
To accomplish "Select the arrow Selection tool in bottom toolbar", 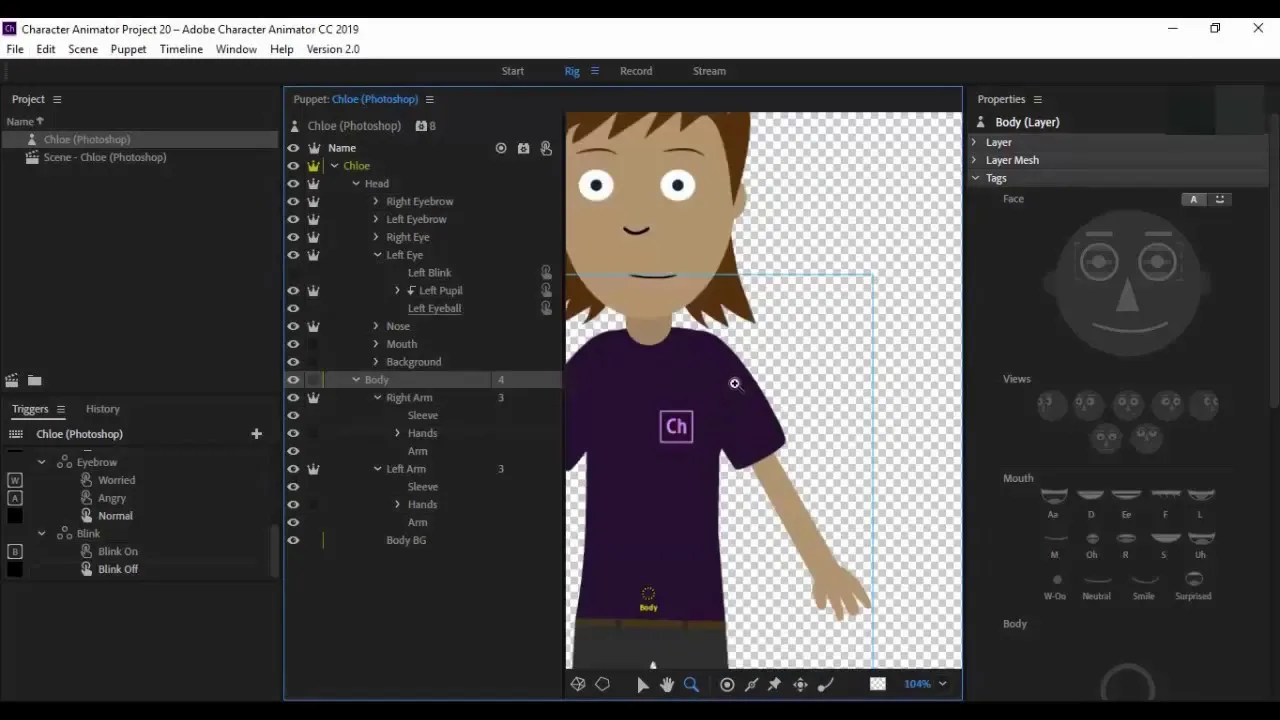I will point(643,684).
